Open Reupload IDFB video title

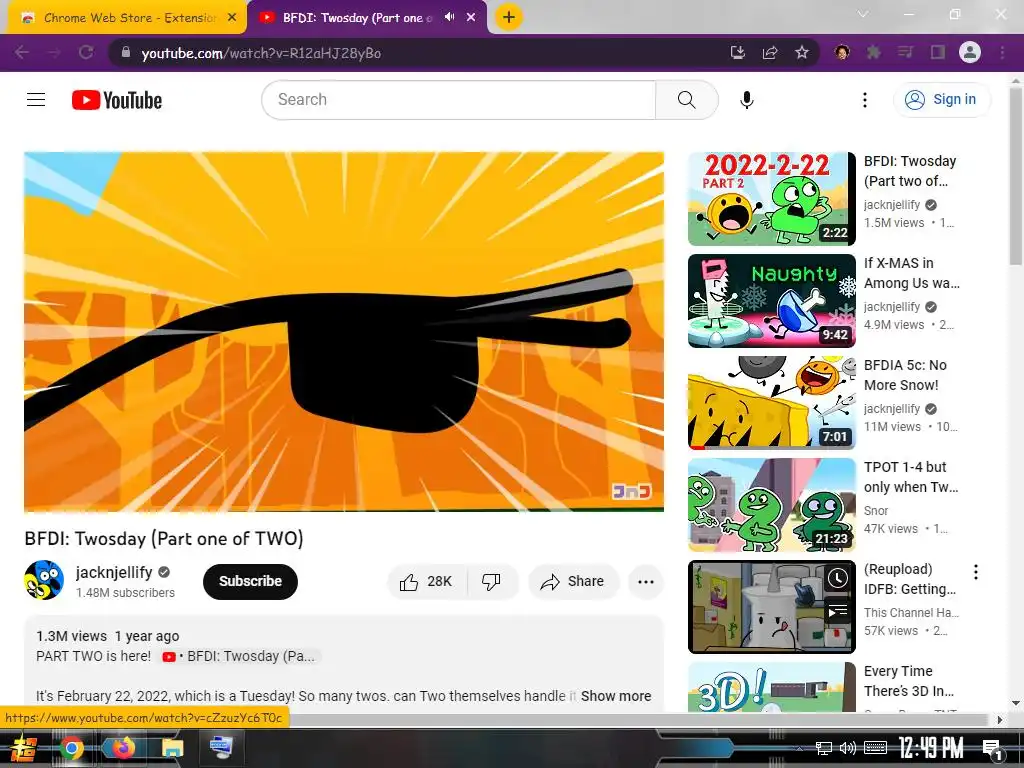tap(910, 579)
